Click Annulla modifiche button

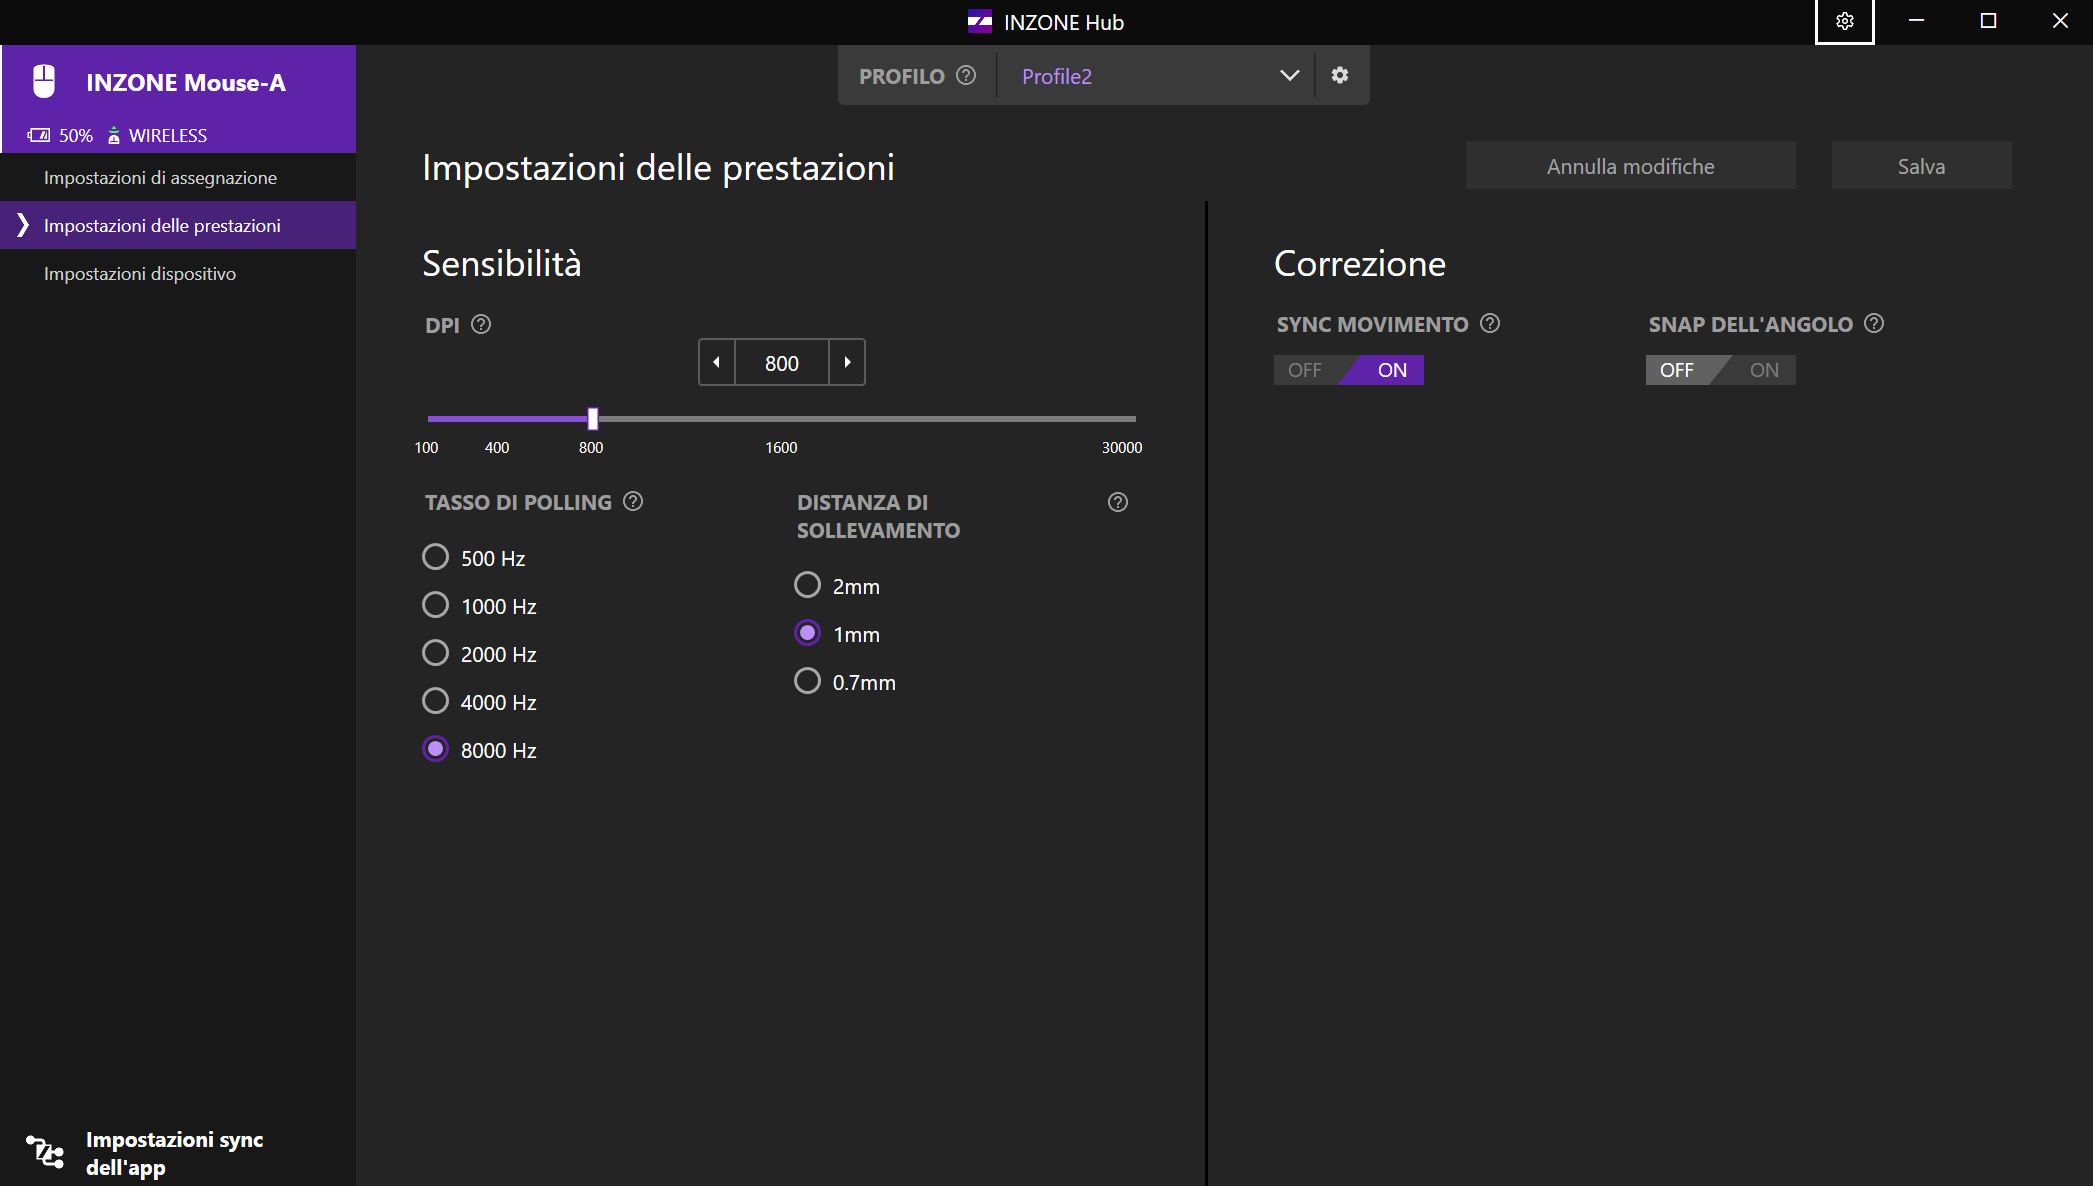[x=1630, y=166]
